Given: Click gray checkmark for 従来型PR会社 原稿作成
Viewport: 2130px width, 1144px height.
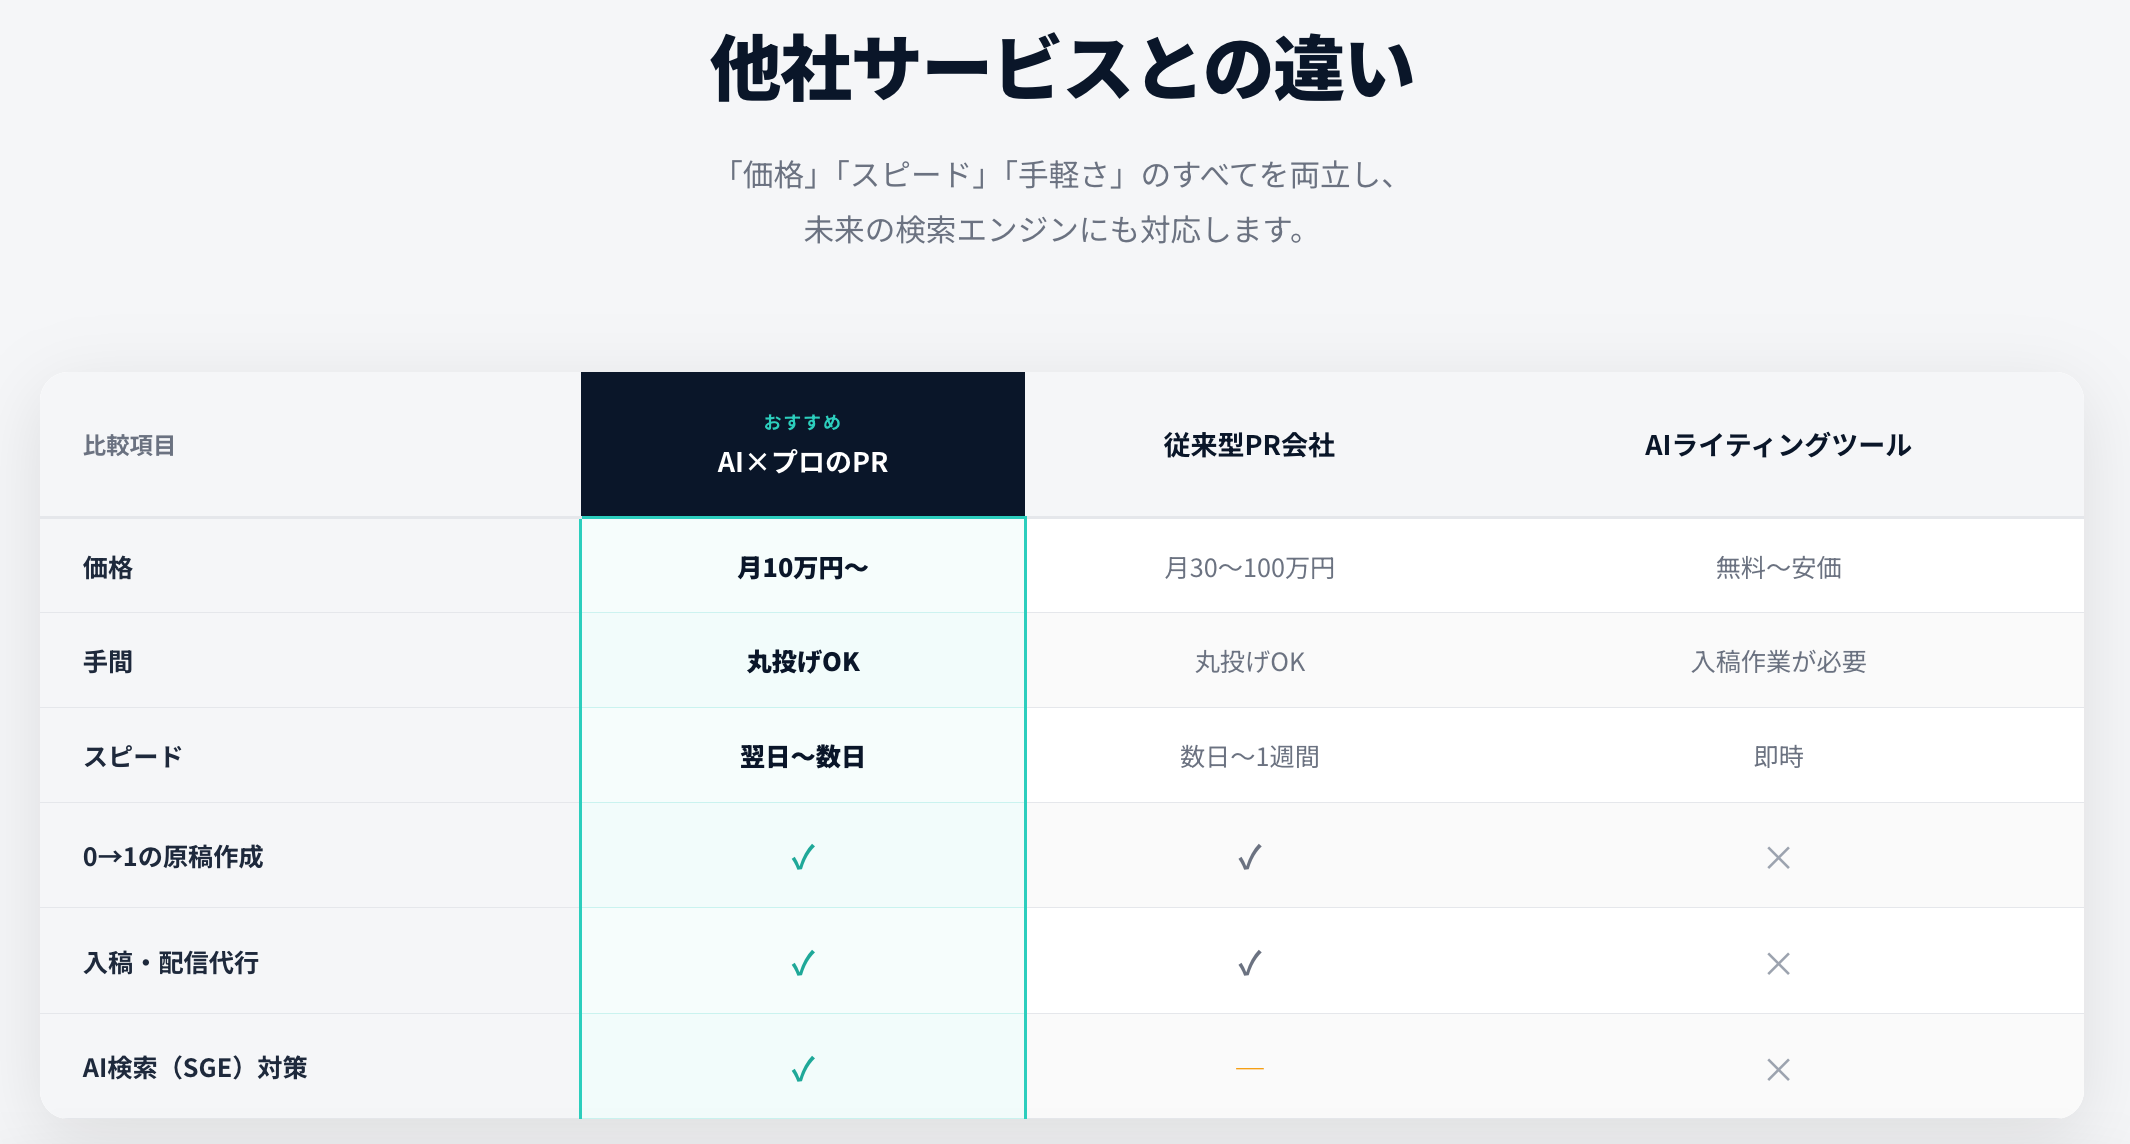Looking at the screenshot, I should (1250, 857).
